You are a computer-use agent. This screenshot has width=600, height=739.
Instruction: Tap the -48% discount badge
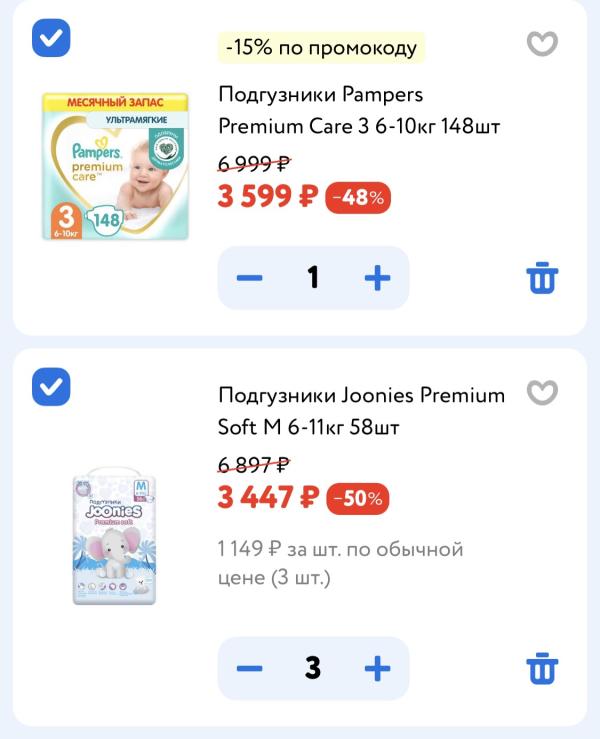click(x=358, y=198)
